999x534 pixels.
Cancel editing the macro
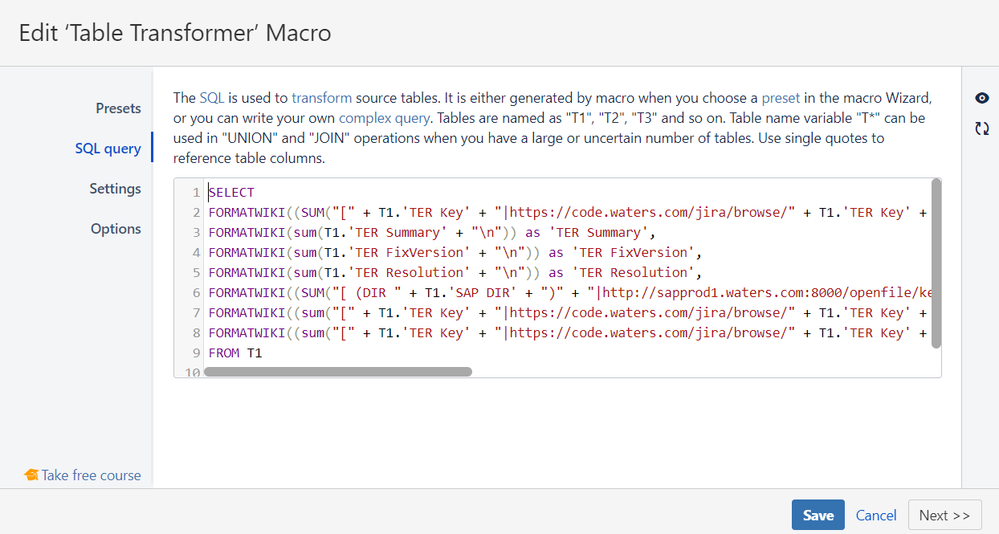pos(876,515)
